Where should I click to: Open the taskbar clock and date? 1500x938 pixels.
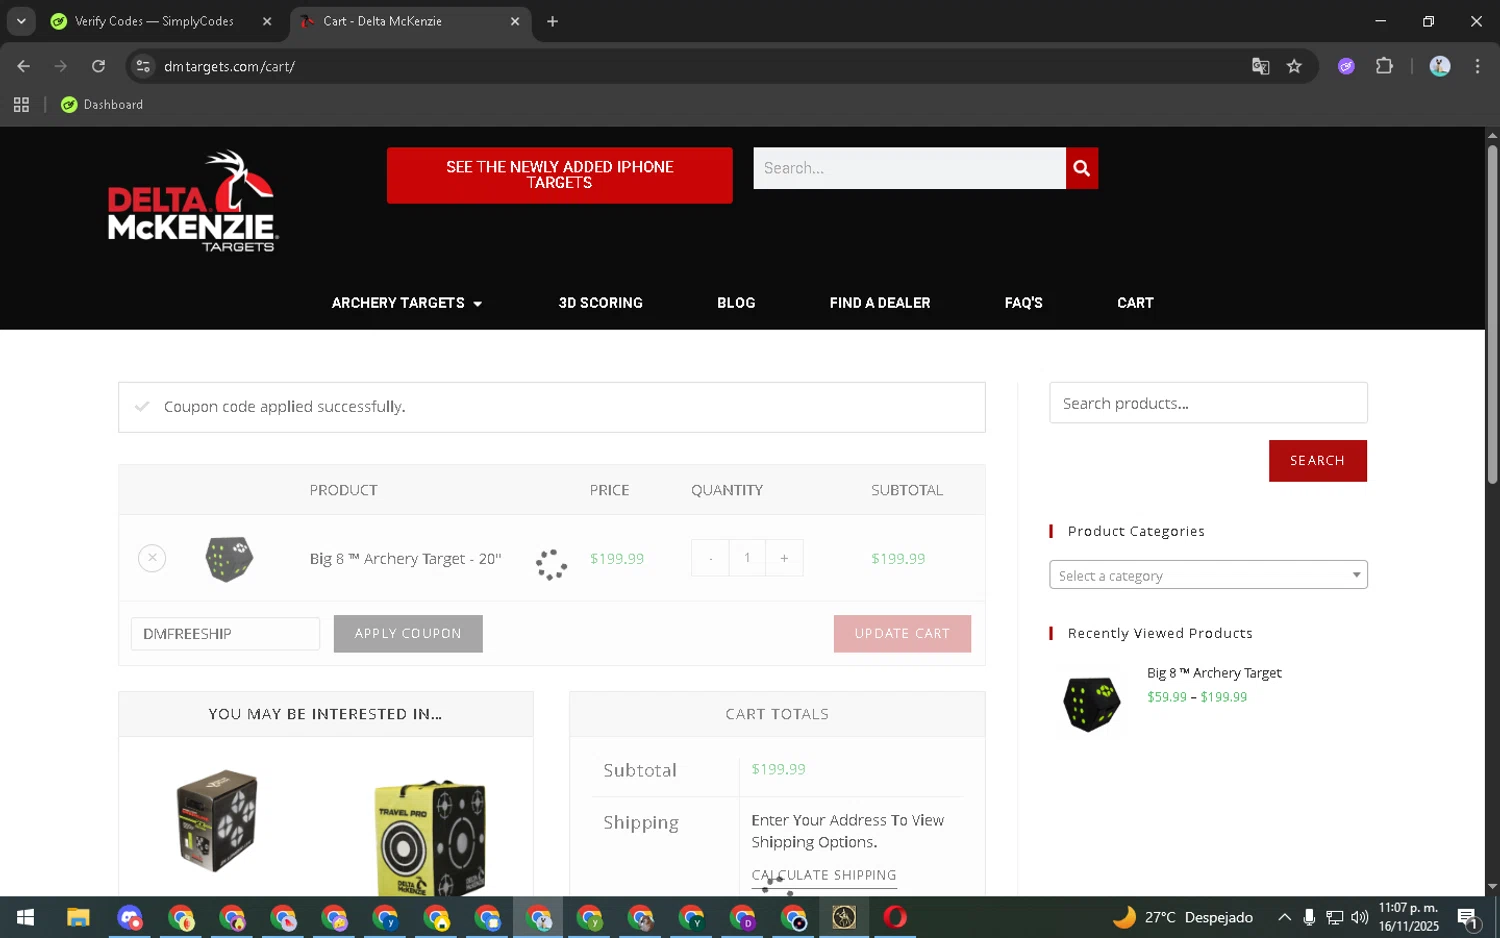[1408, 917]
